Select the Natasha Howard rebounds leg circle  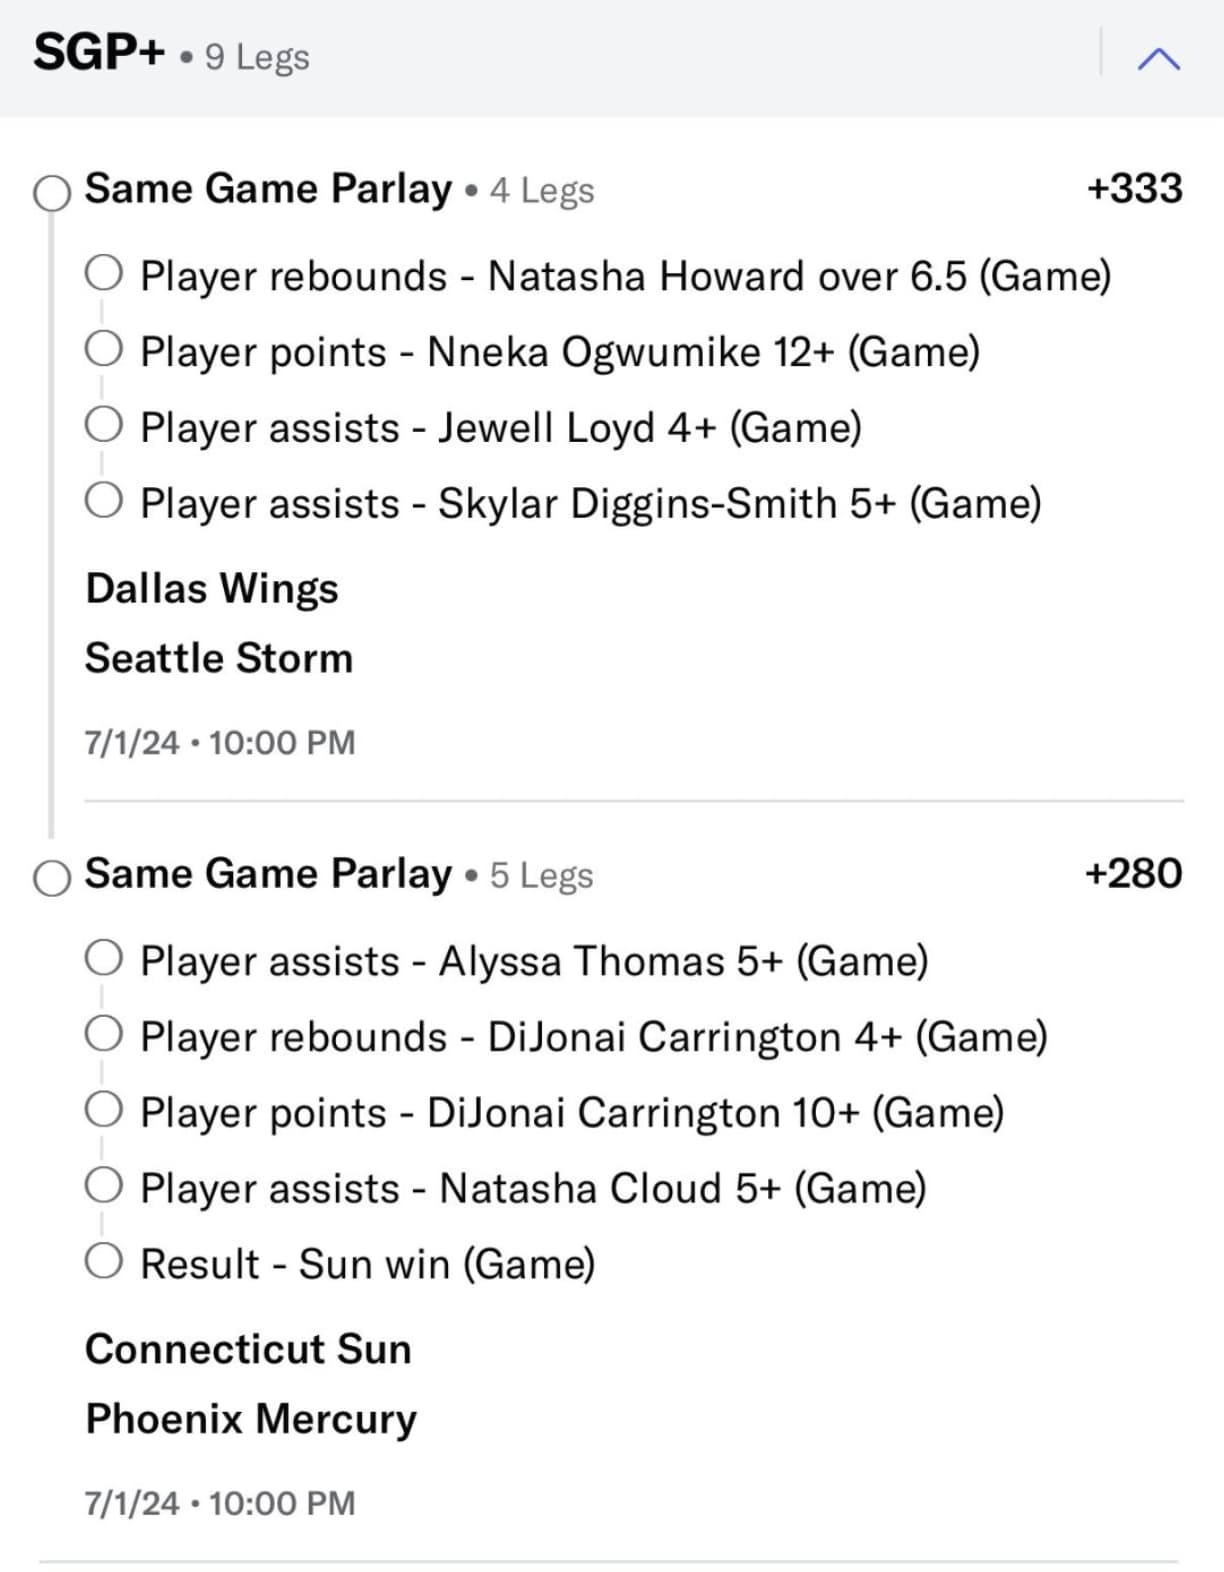(x=104, y=273)
